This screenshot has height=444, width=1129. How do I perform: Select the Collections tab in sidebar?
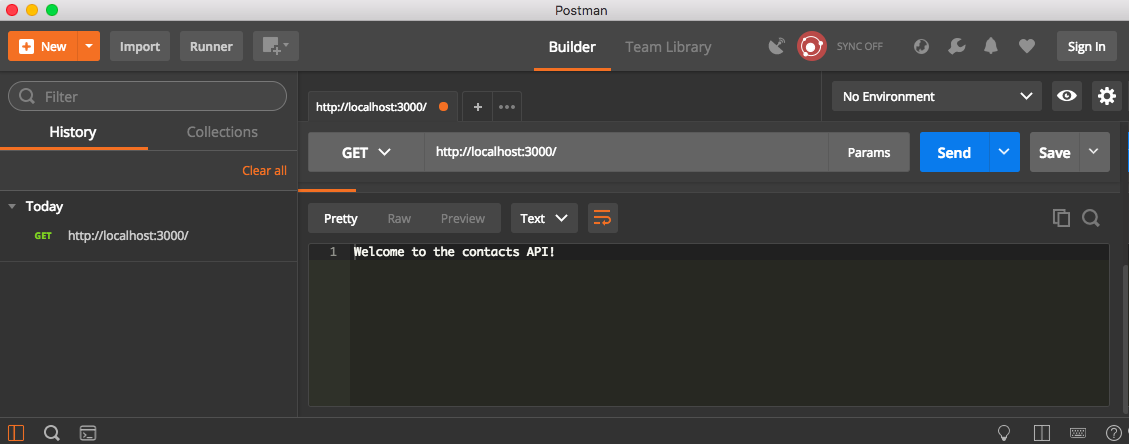coord(222,132)
